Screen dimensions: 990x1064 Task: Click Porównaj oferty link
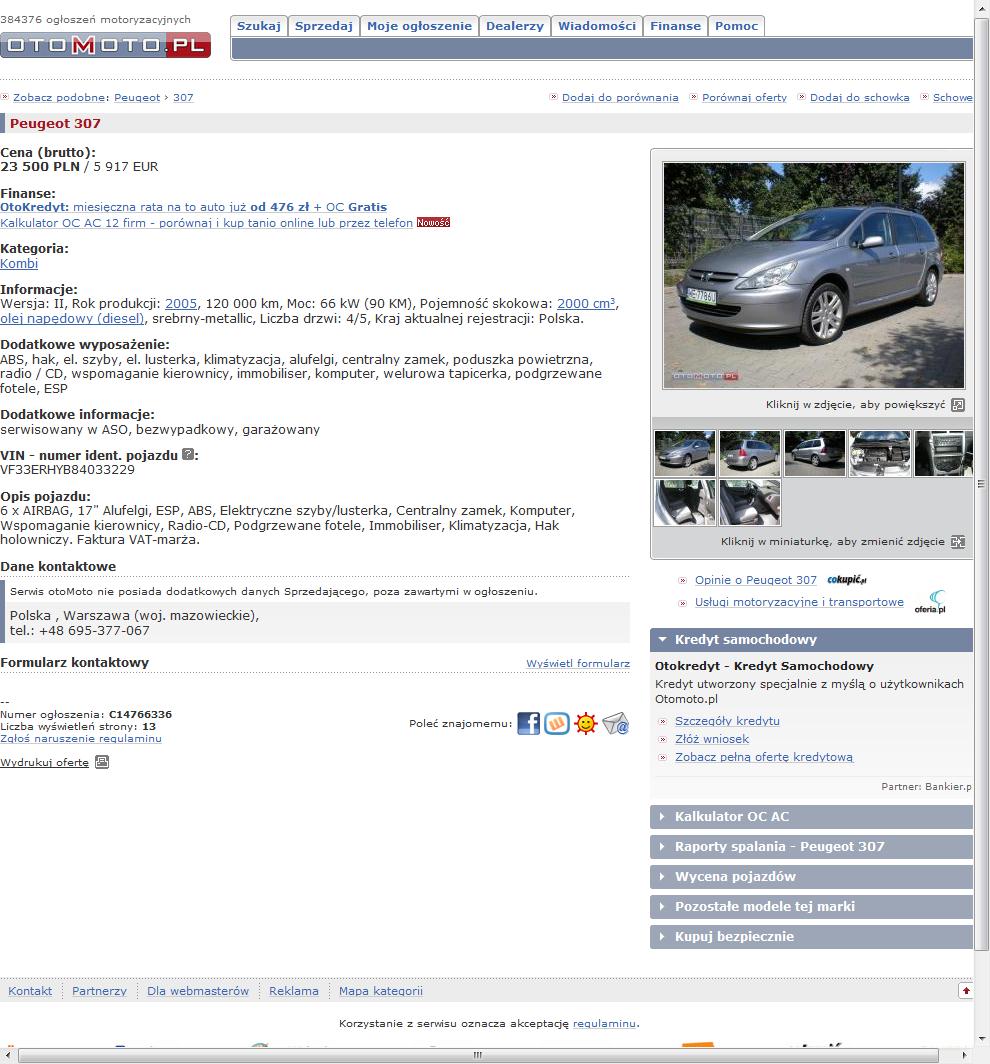pos(744,98)
